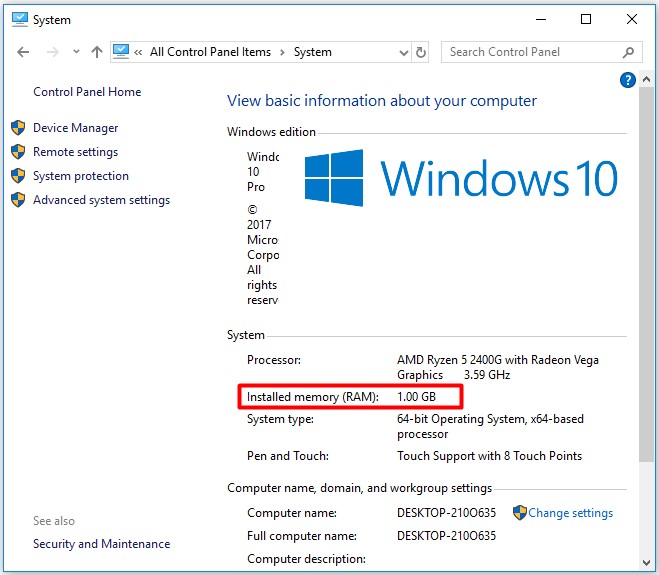Close the System window
This screenshot has height=575, width=659.
point(632,19)
